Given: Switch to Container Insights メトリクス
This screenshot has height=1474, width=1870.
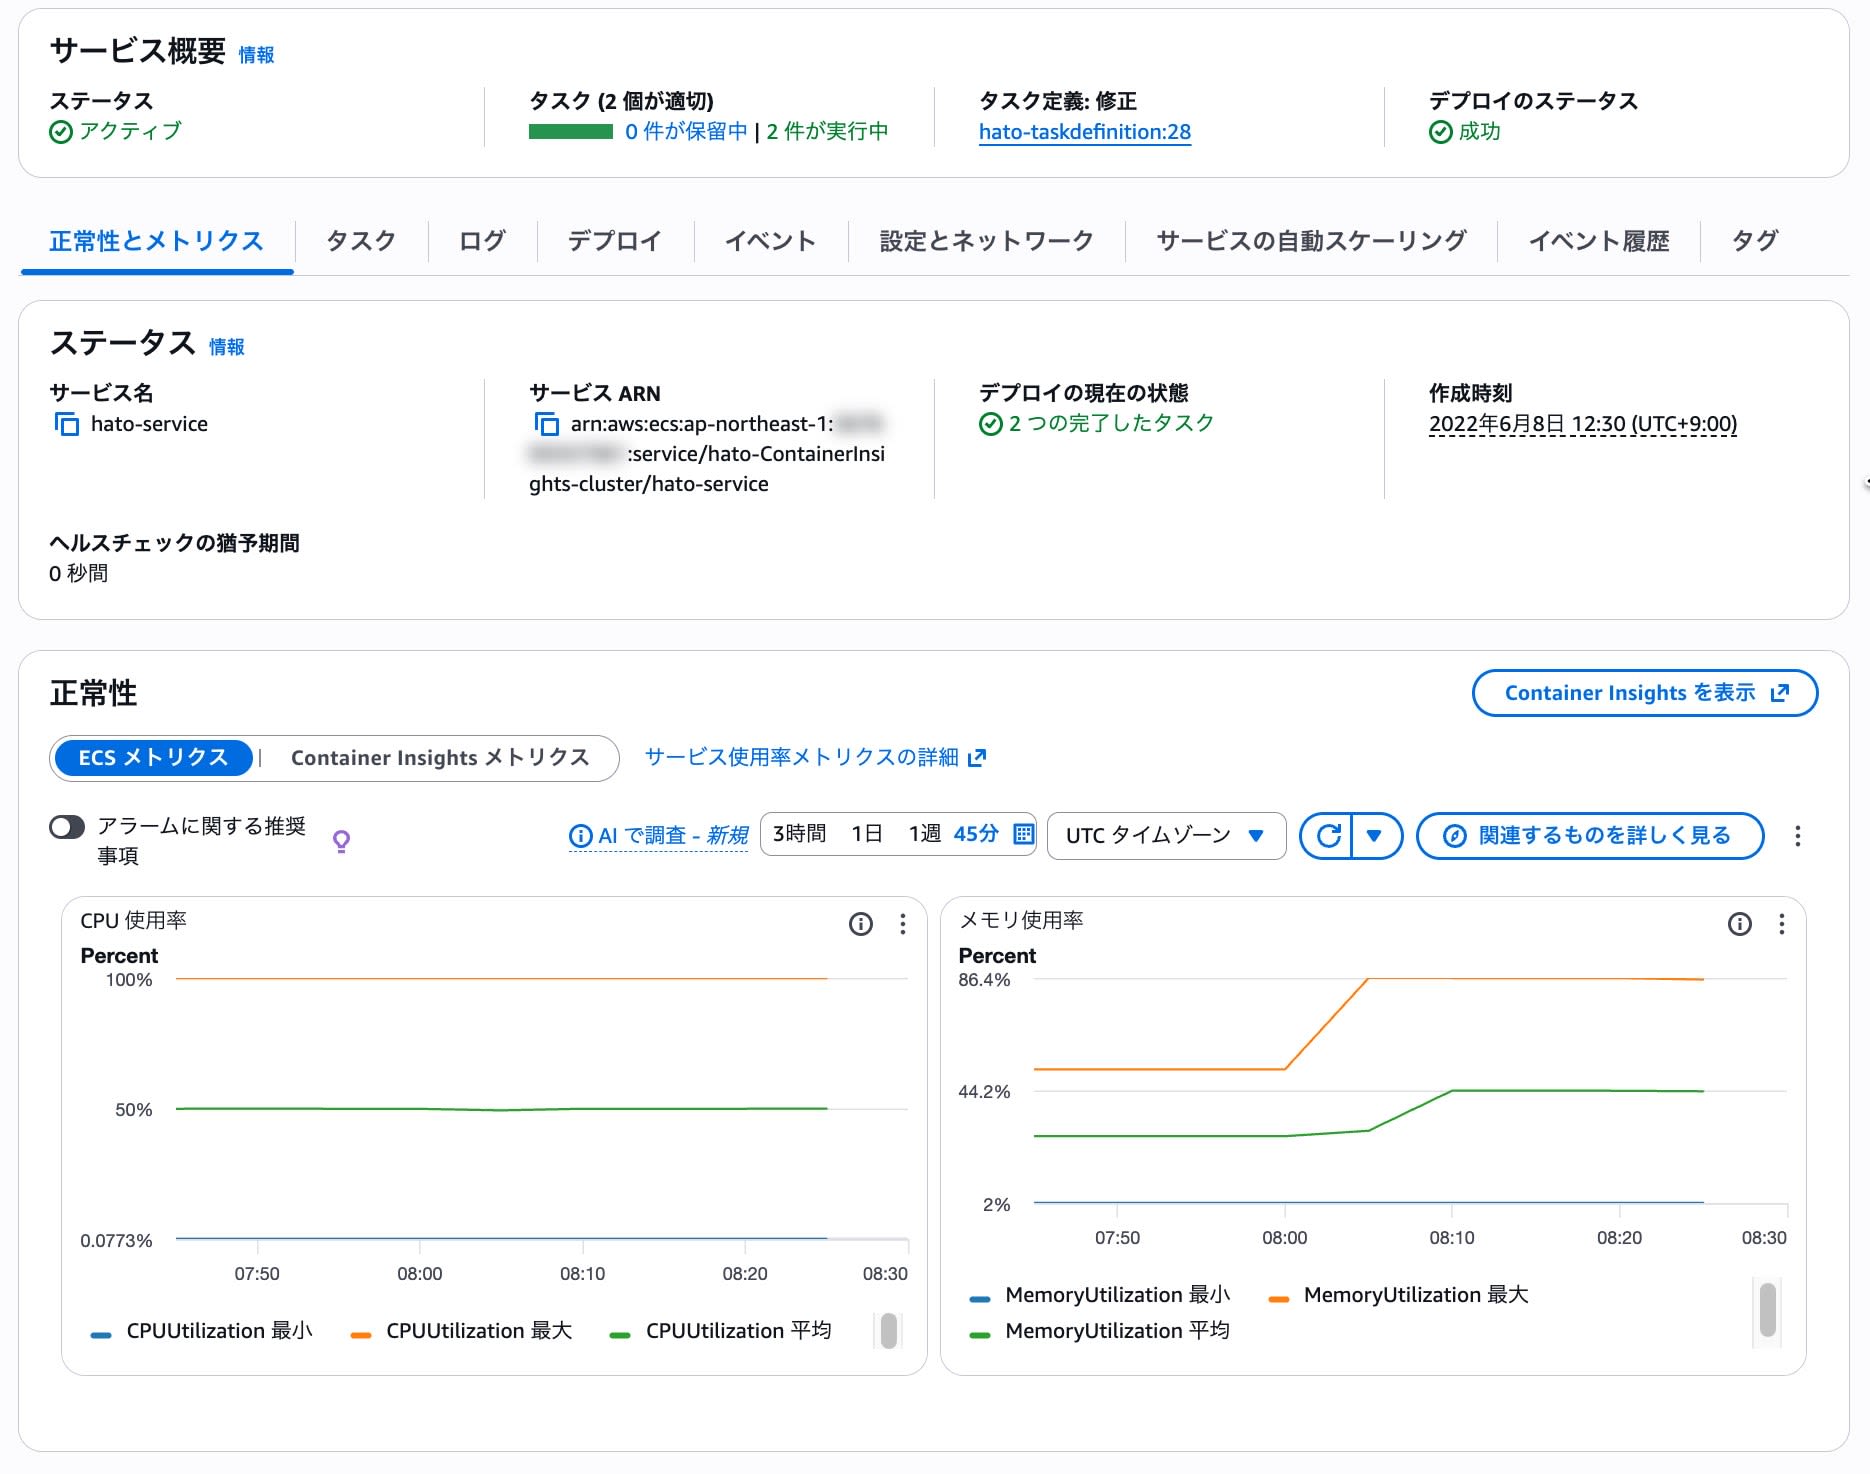Looking at the screenshot, I should point(441,758).
